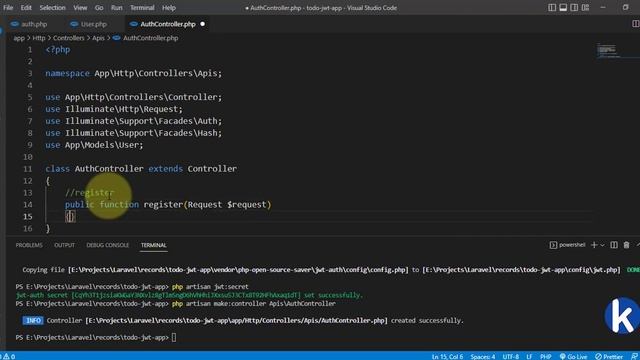Click the '<?php' opening tag

58,49
